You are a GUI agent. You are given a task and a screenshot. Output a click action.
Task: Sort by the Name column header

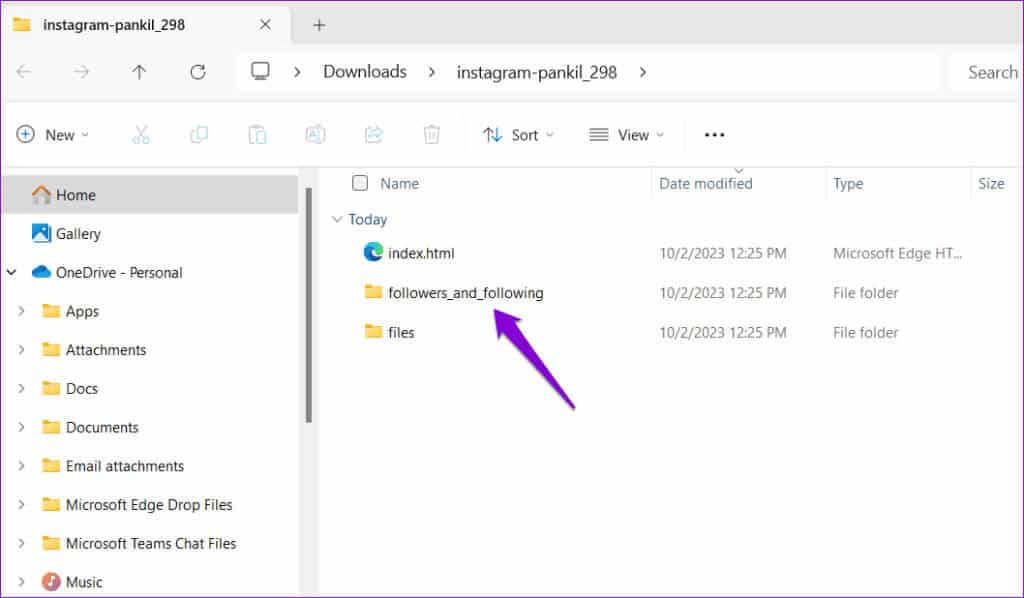[400, 183]
